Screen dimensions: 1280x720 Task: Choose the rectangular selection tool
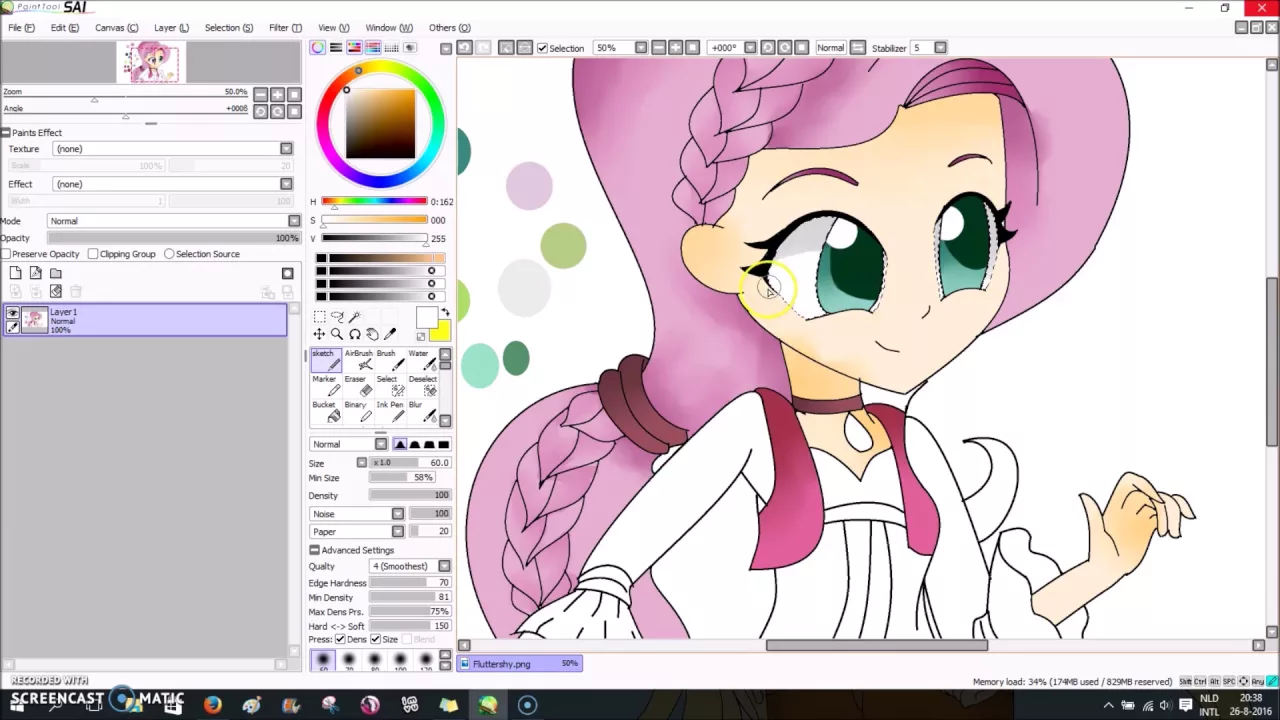point(319,316)
